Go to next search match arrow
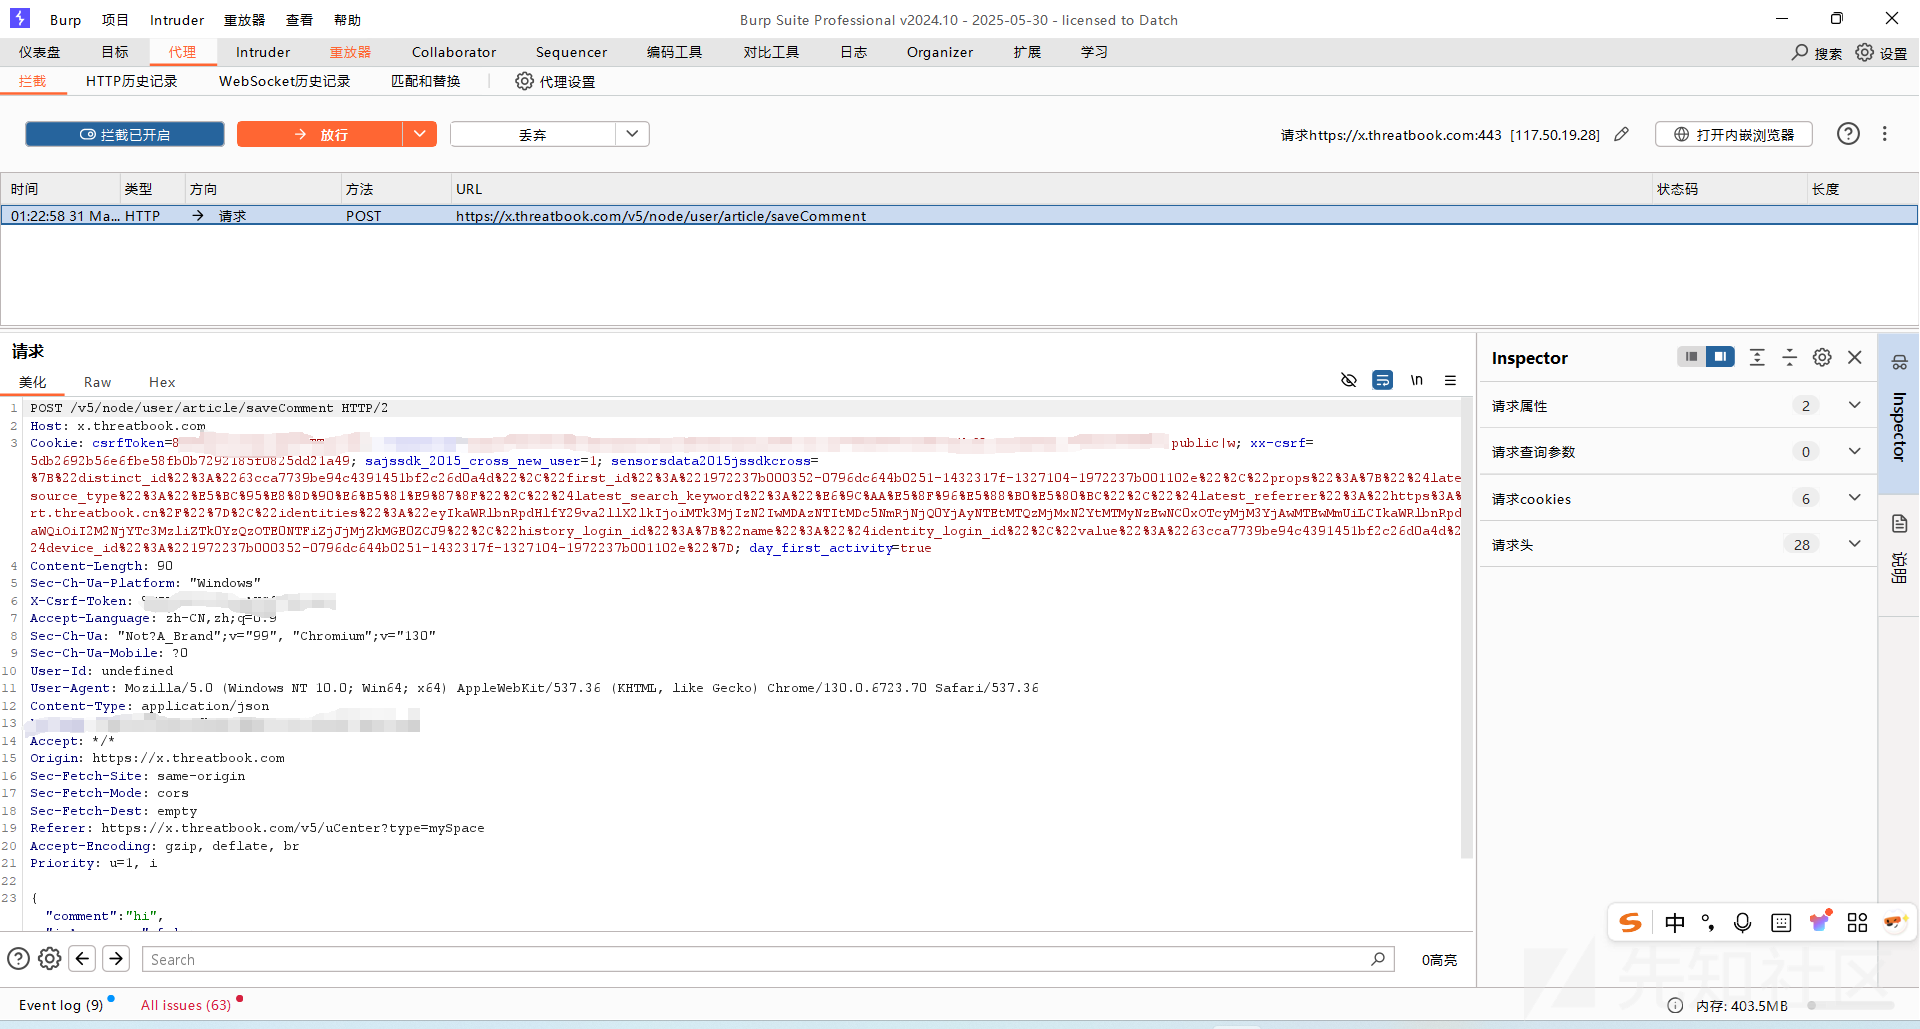This screenshot has height=1029, width=1920. pyautogui.click(x=116, y=959)
